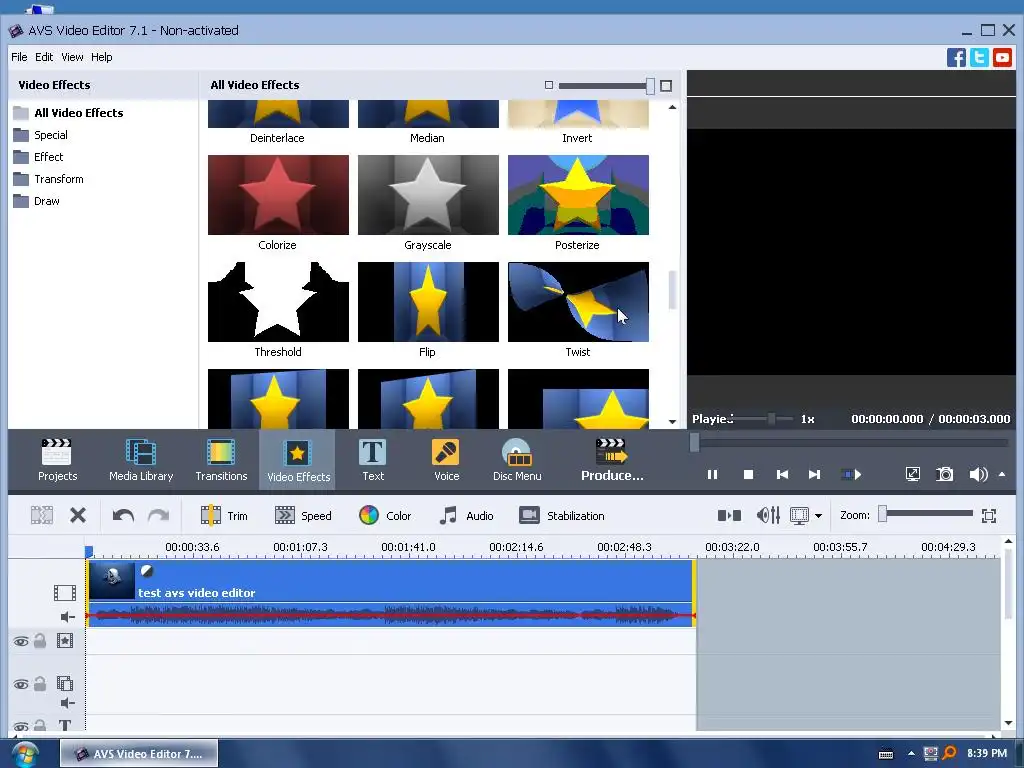Switch to storyboard view icon
Screen dimensions: 1024x768
click(729, 516)
